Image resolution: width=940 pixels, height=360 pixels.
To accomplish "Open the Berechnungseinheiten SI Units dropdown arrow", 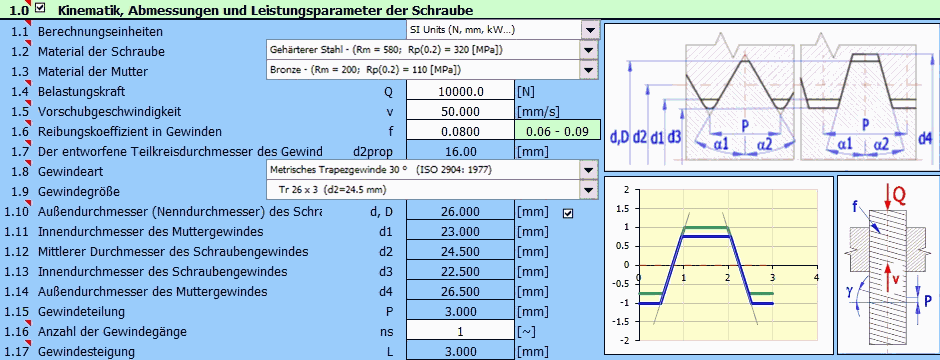I will (590, 30).
